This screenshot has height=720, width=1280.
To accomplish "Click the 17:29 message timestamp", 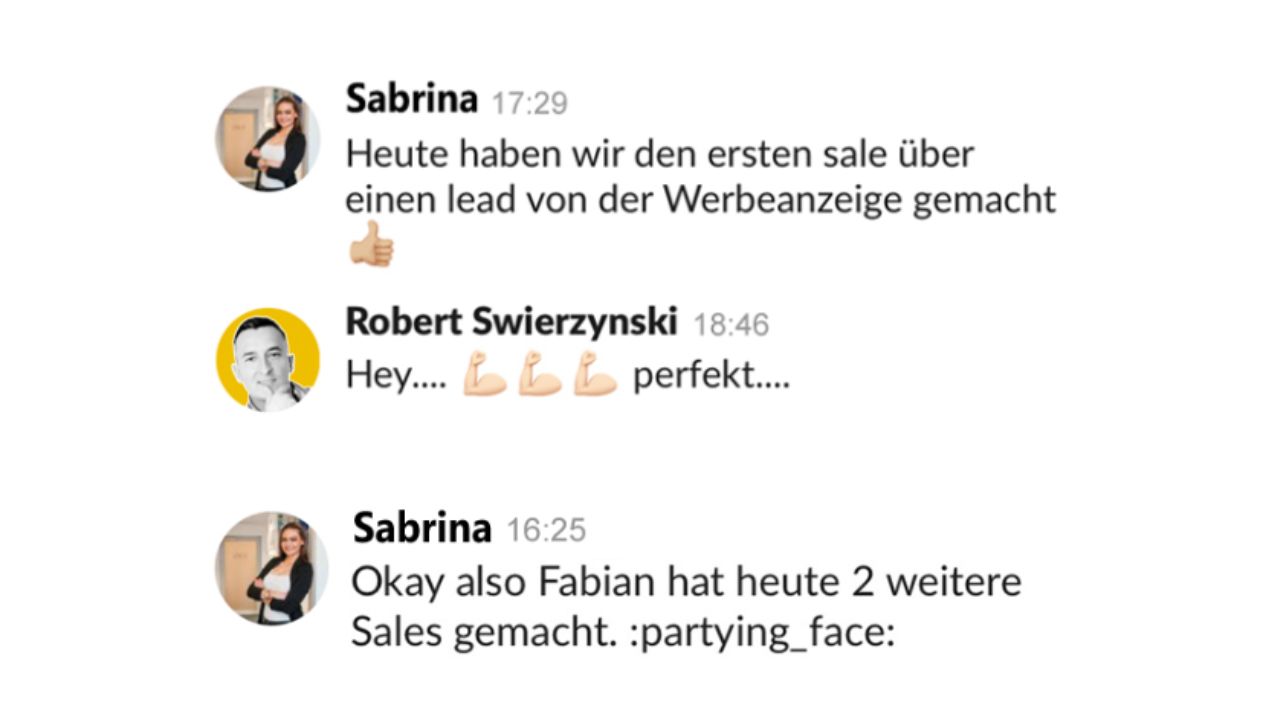I will 529,102.
